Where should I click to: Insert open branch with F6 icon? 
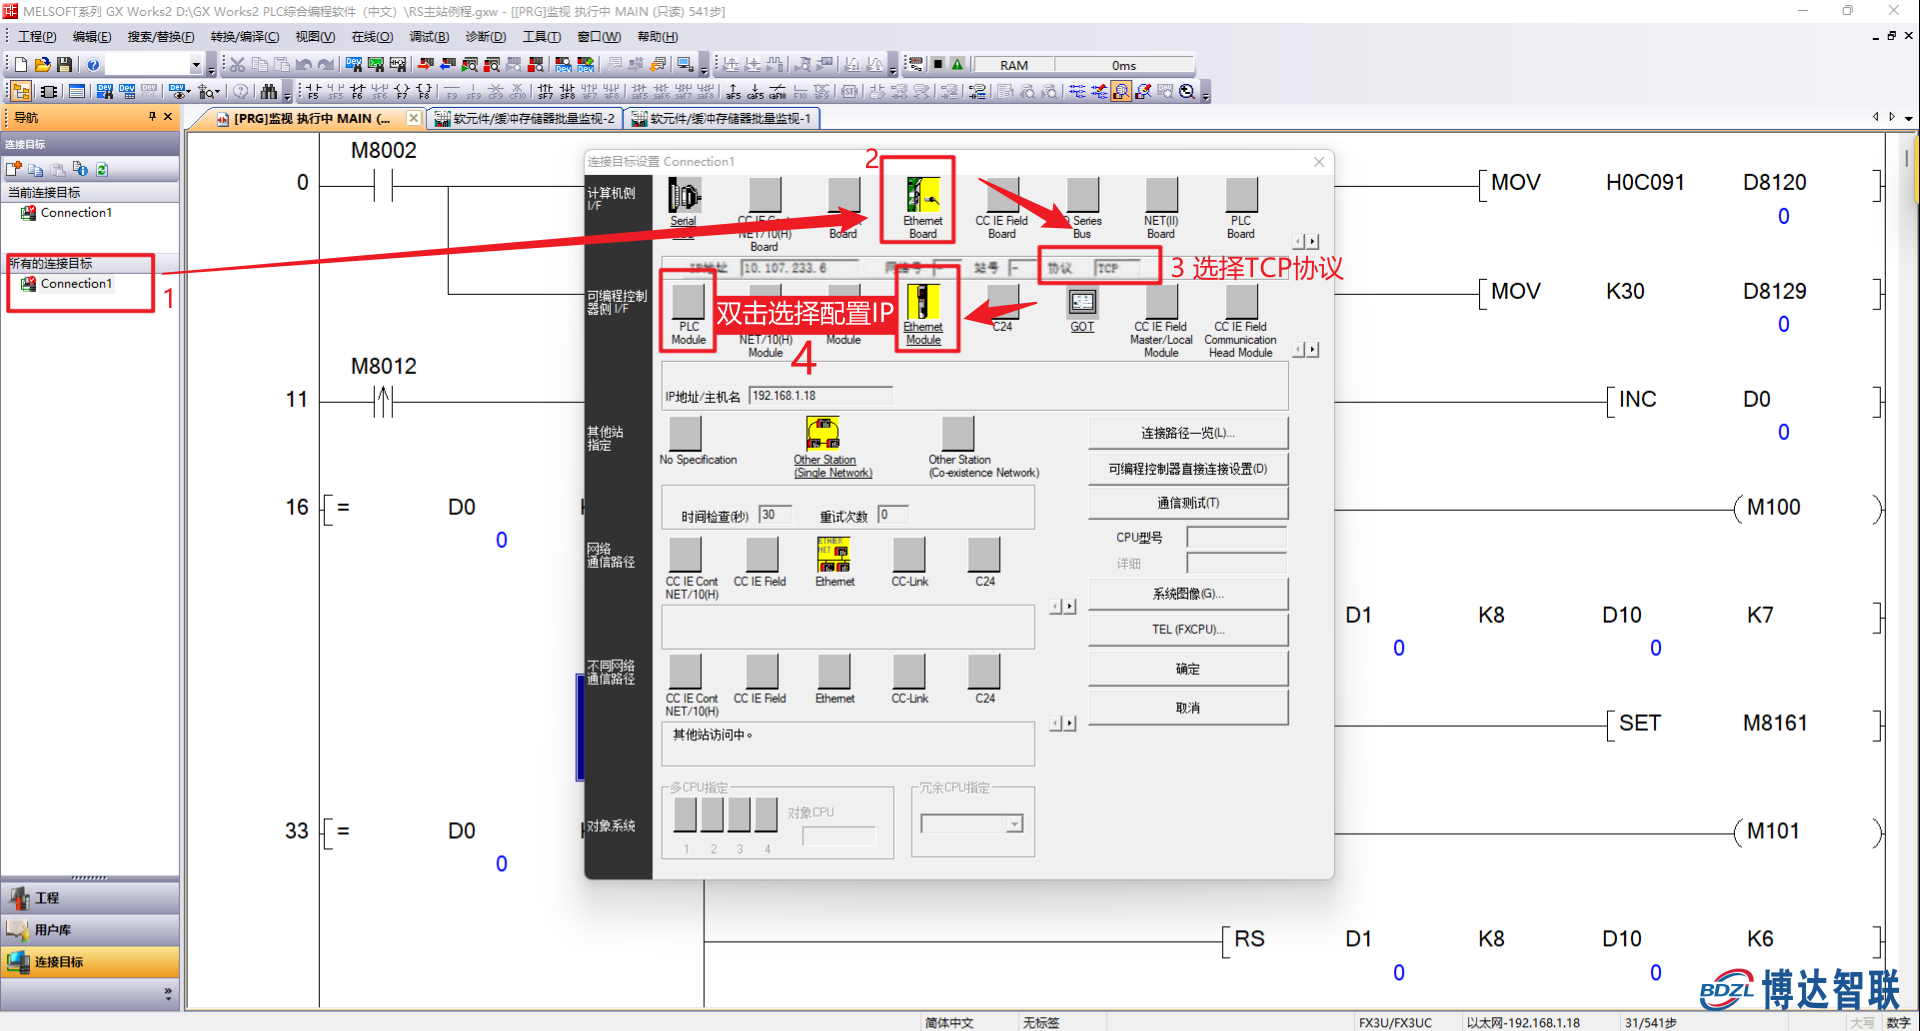click(x=357, y=91)
